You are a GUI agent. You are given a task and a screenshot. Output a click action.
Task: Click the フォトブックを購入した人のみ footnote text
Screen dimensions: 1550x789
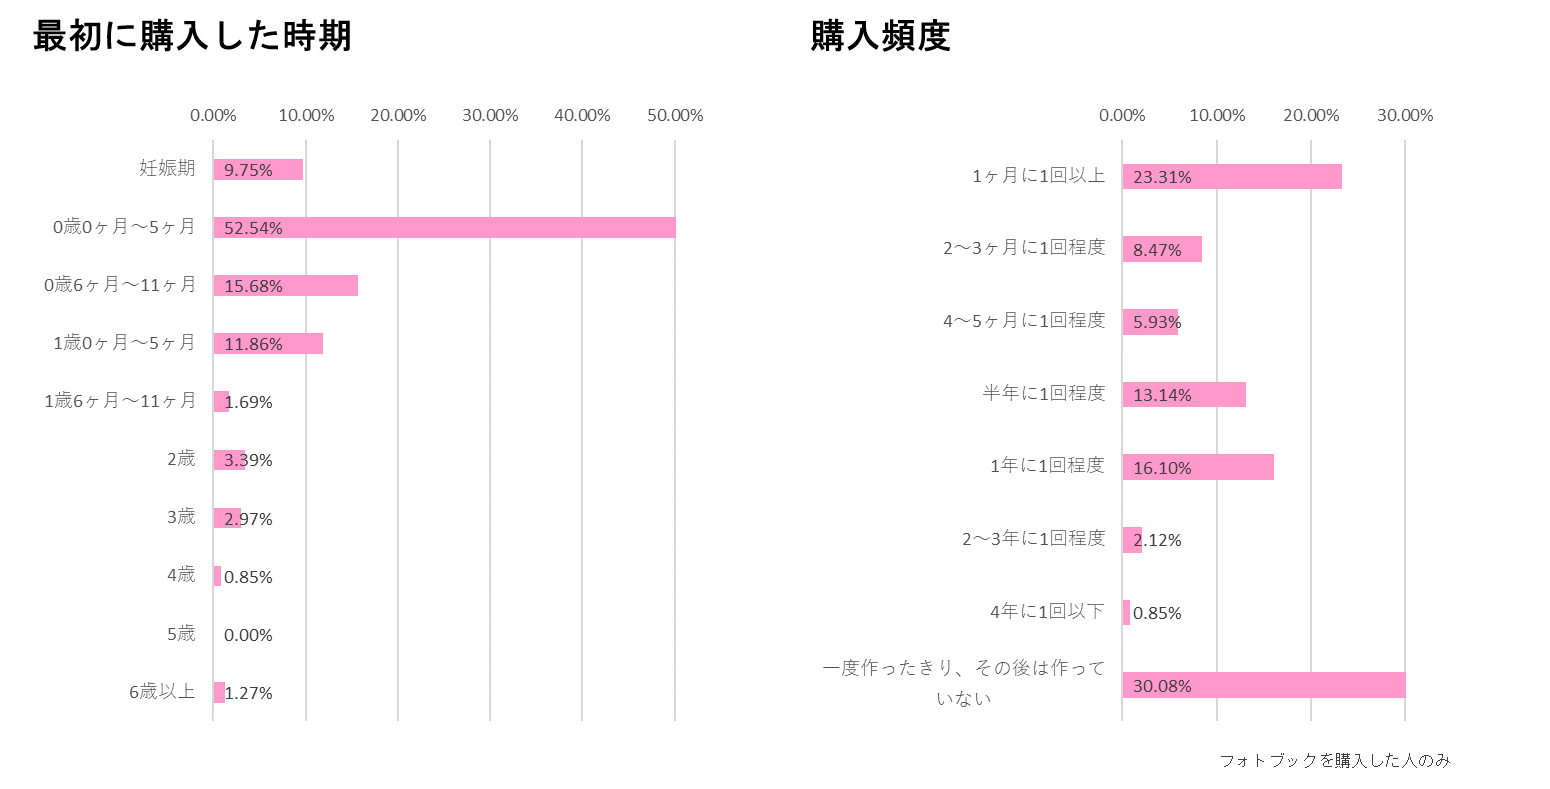1334,761
